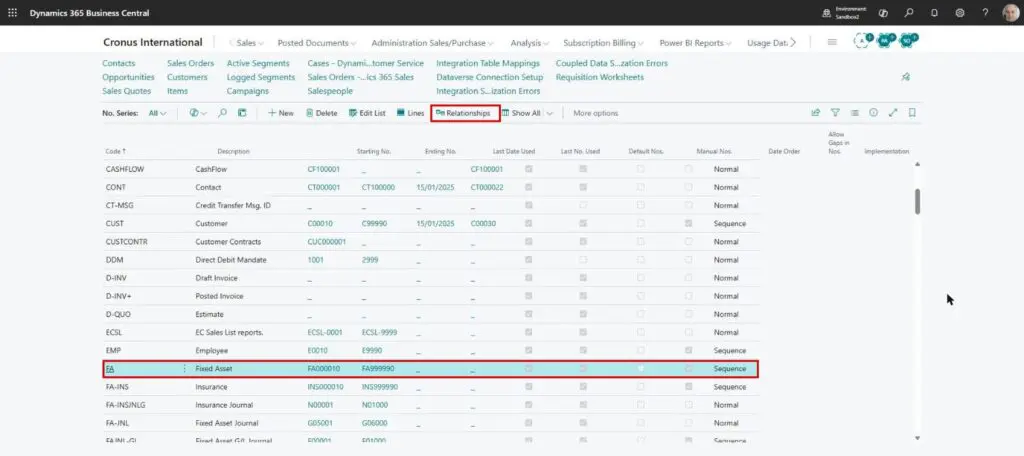Create a new number series with New
1024x456 pixels.
click(281, 113)
